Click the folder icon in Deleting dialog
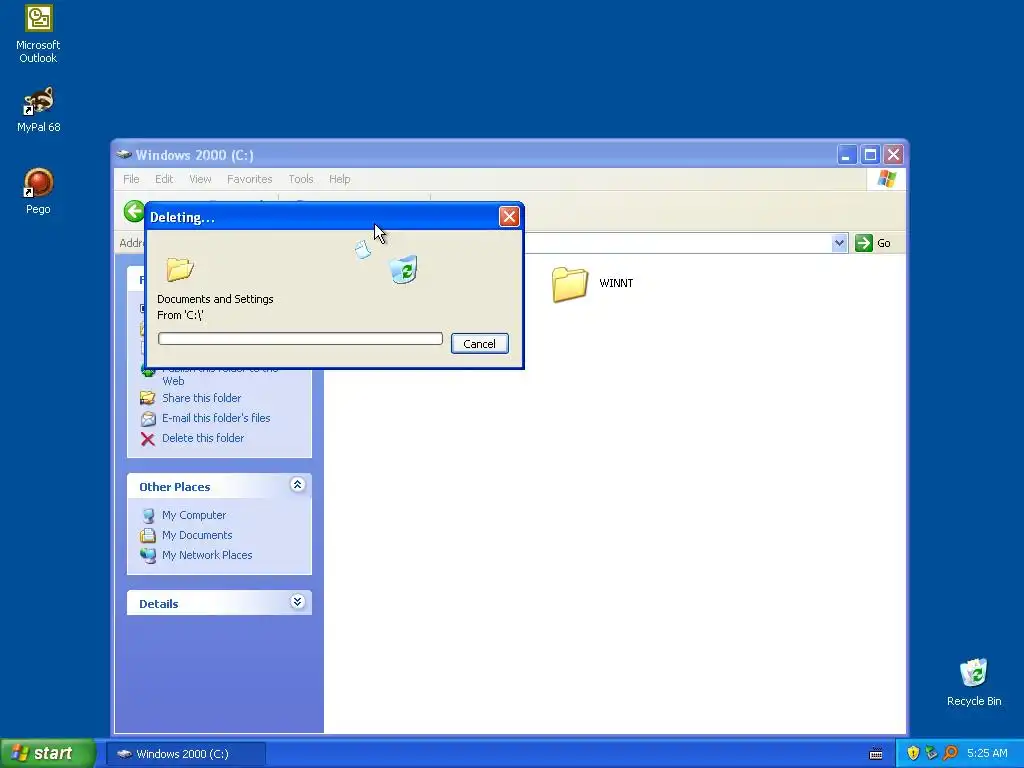 click(180, 268)
